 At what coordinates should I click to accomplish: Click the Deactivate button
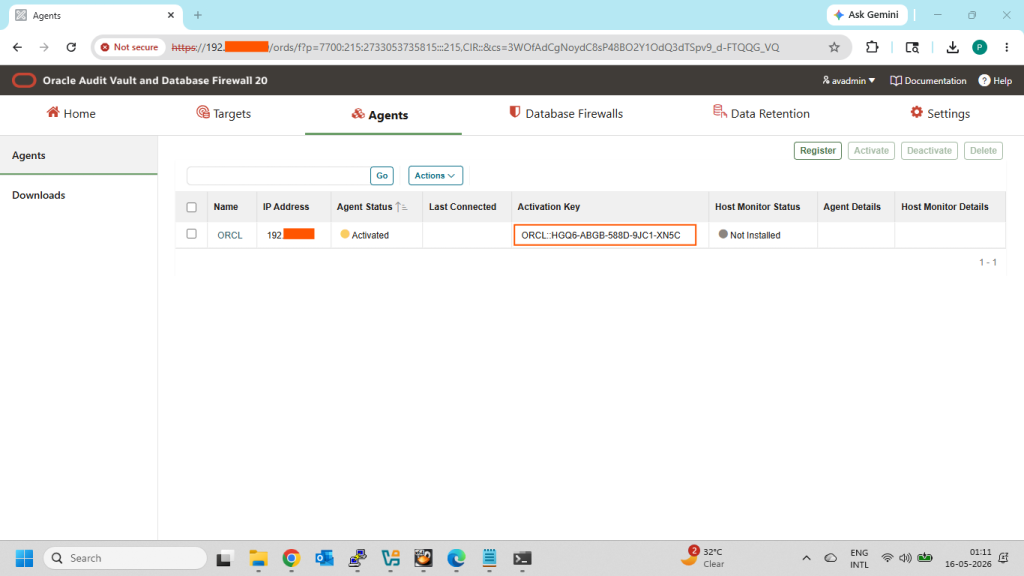pyautogui.click(x=929, y=151)
